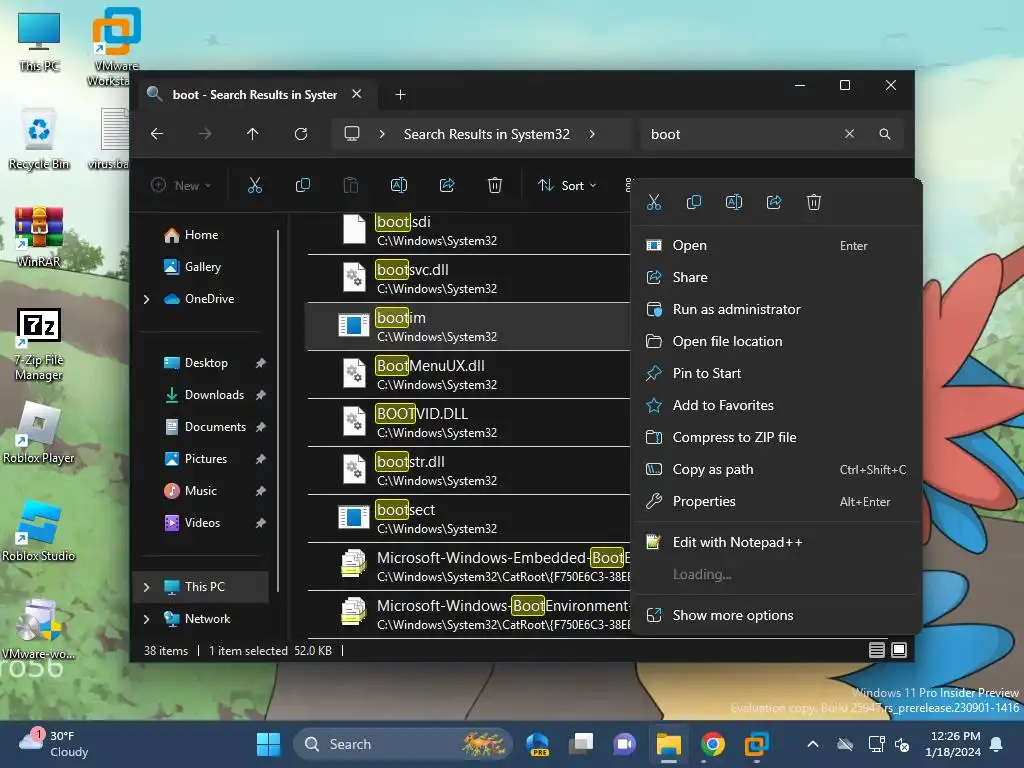Open the This PC desktop icon

coord(39,41)
